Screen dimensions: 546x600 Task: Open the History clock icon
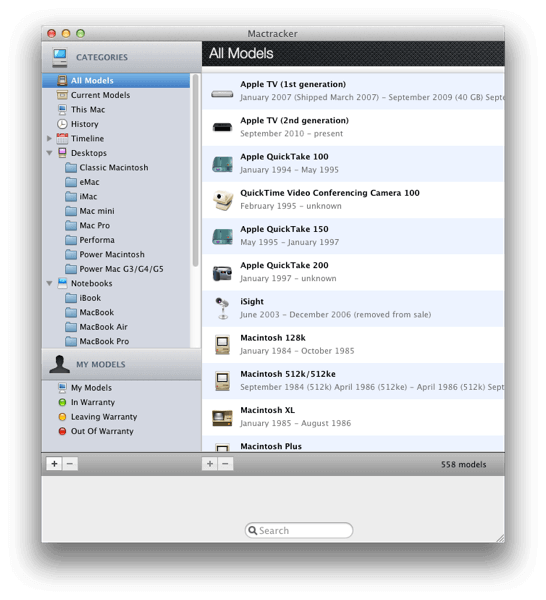tap(62, 124)
